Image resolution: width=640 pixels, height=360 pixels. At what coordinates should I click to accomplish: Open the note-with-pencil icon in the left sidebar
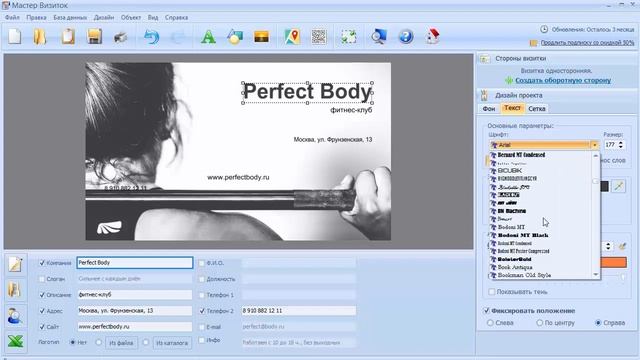click(15, 264)
